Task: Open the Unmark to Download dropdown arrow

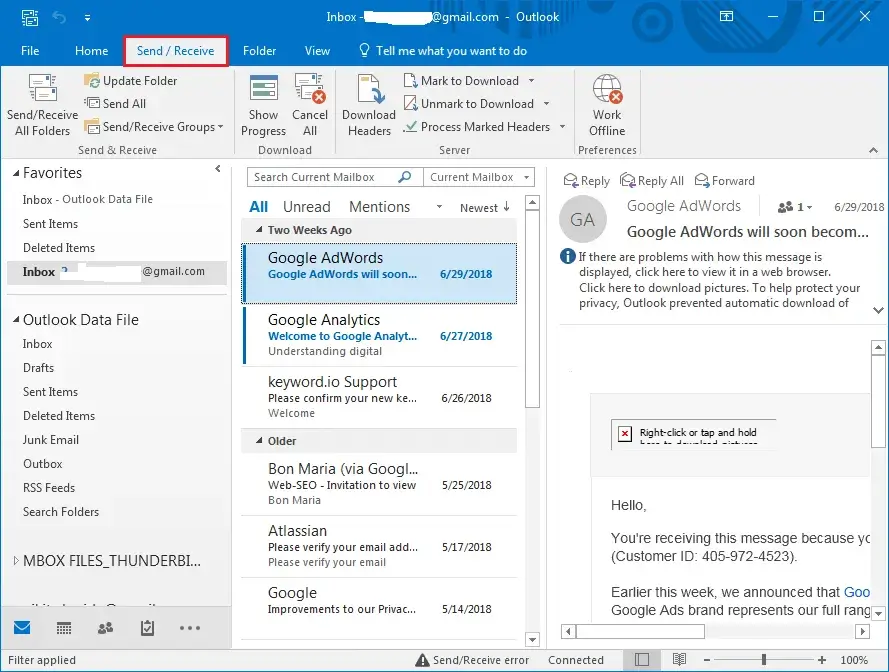Action: 547,104
